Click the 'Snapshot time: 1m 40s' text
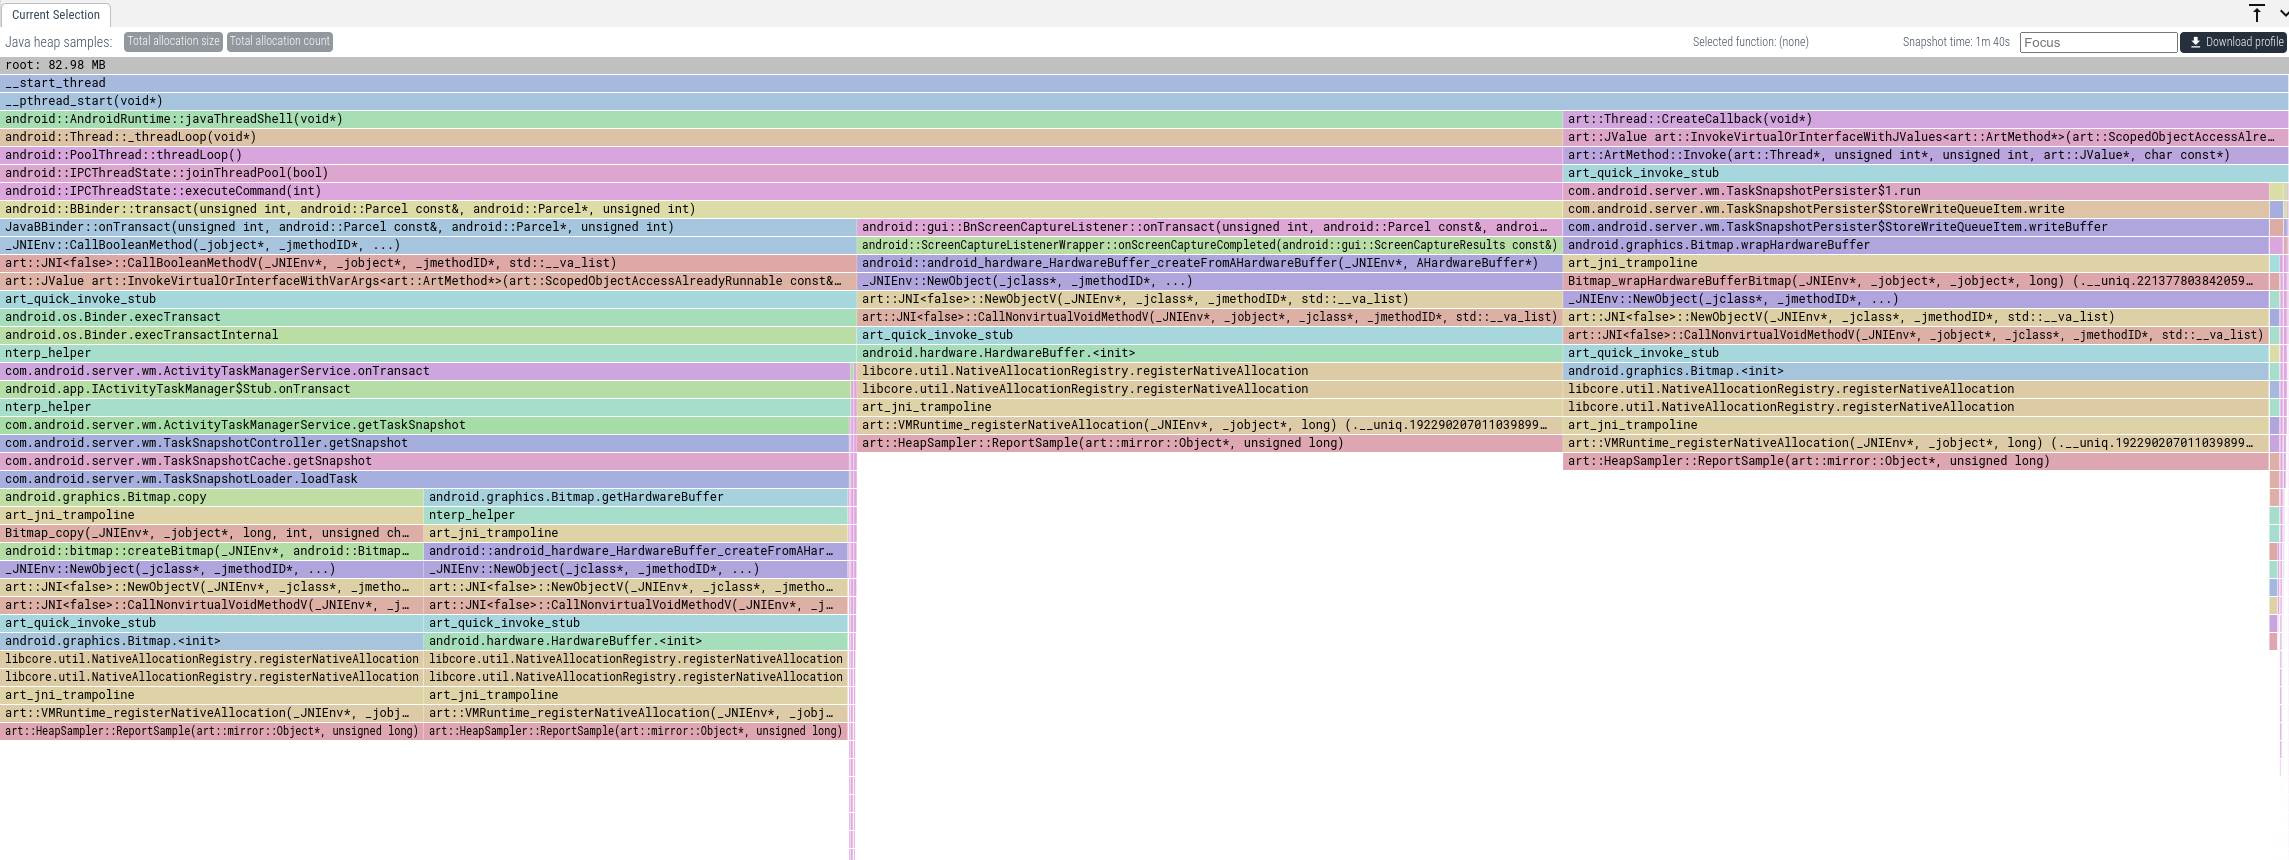2289x860 pixels. [x=1956, y=42]
